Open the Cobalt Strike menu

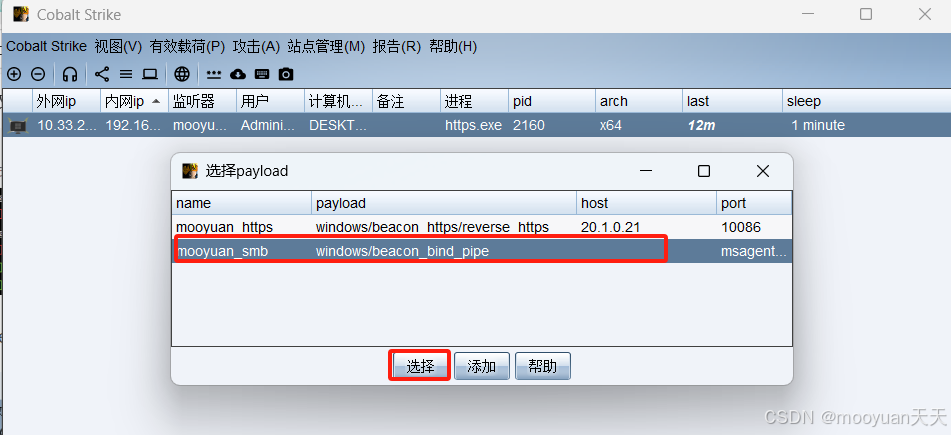pyautogui.click(x=47, y=46)
